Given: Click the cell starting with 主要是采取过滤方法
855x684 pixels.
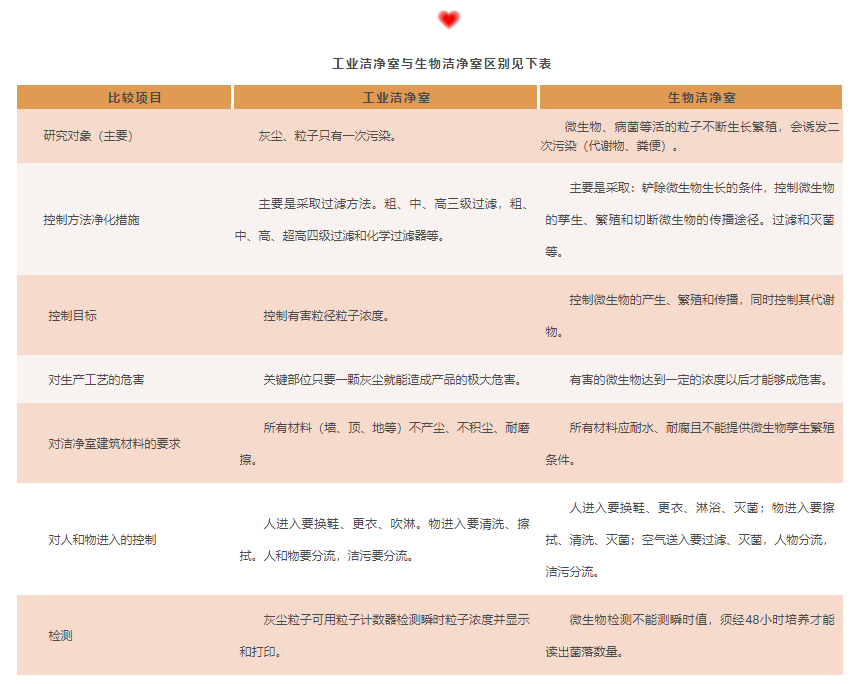Looking at the screenshot, I should point(384,219).
